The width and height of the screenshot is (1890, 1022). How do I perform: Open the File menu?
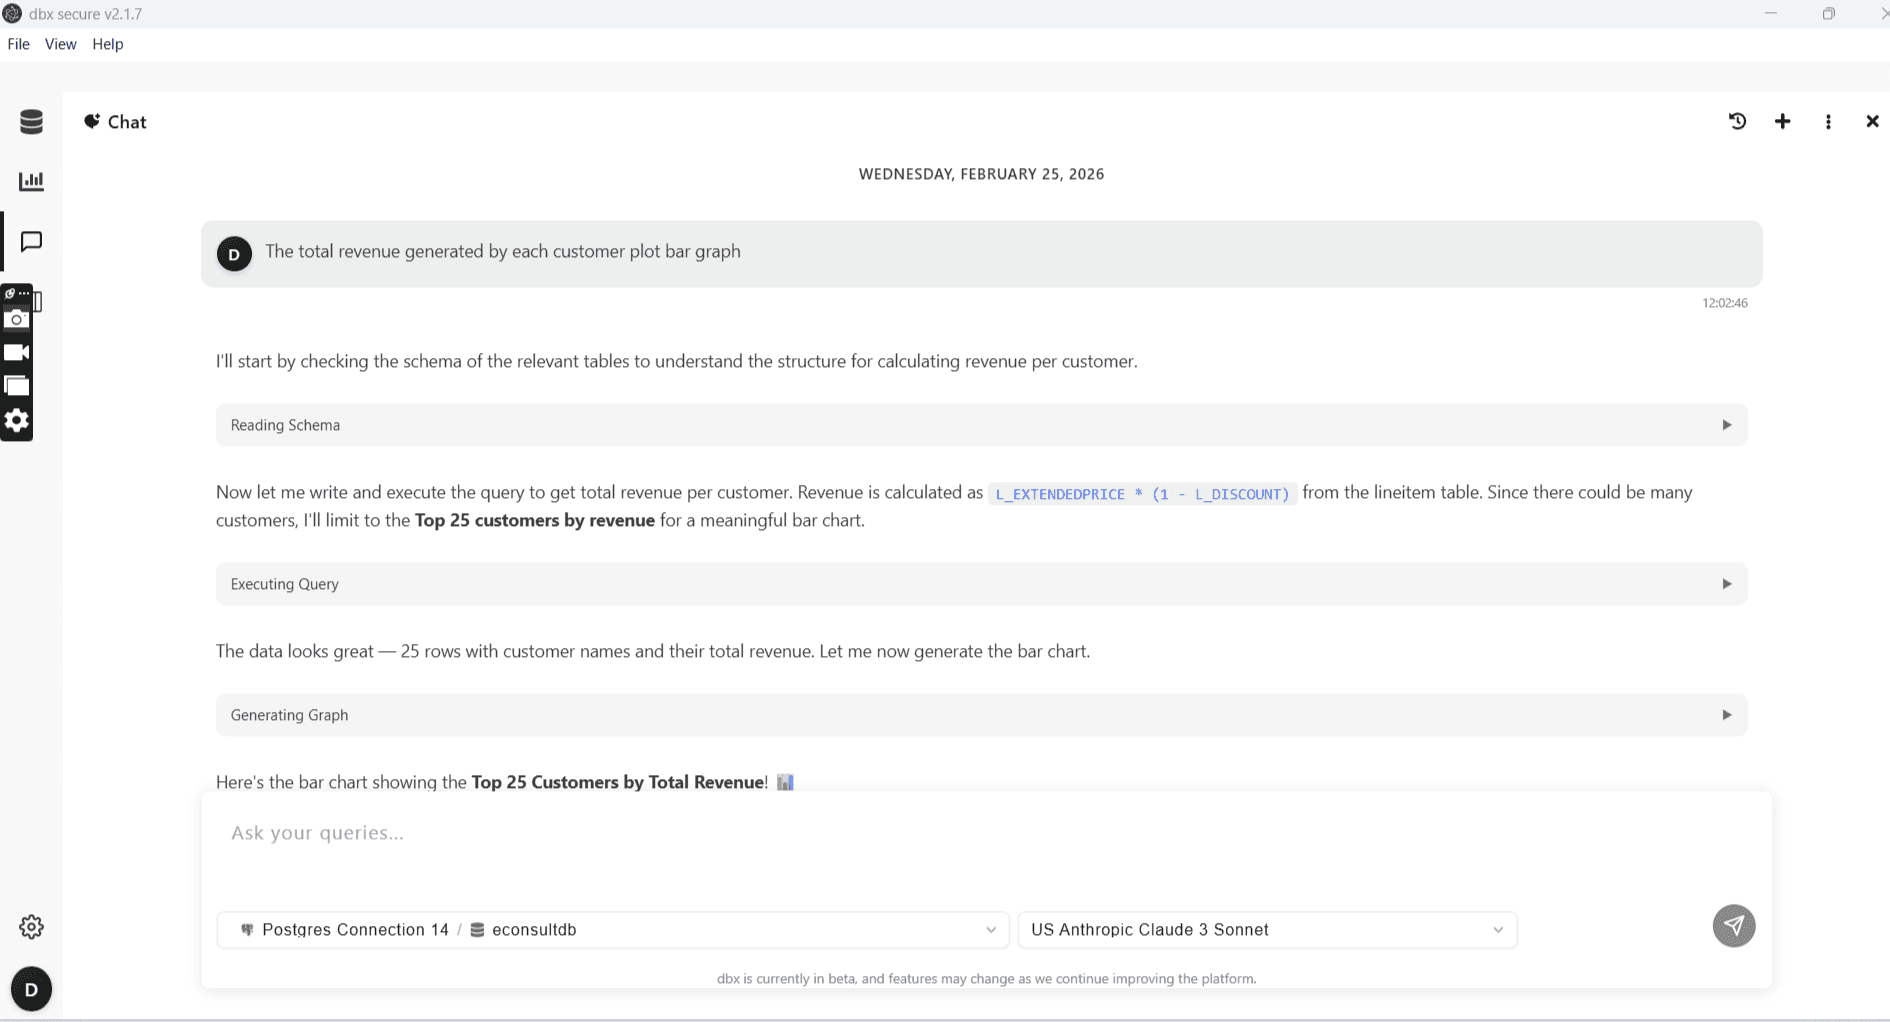[18, 44]
